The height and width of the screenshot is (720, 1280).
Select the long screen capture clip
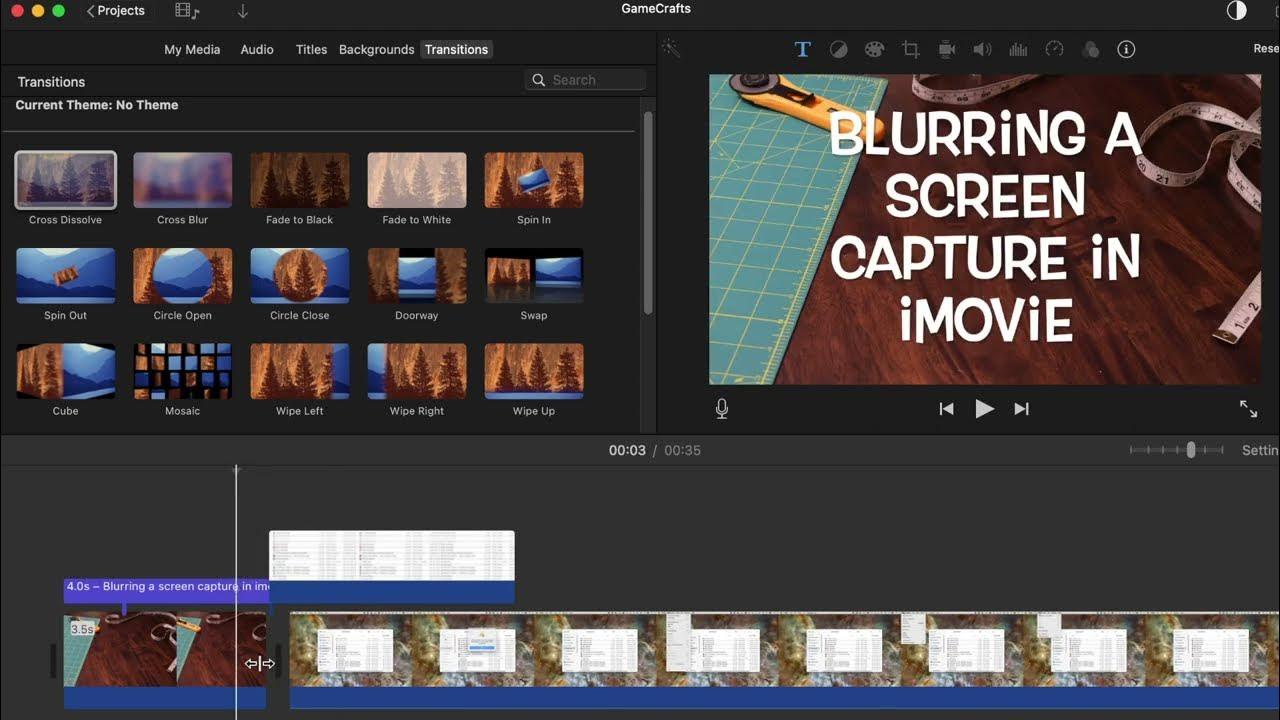pyautogui.click(x=784, y=660)
